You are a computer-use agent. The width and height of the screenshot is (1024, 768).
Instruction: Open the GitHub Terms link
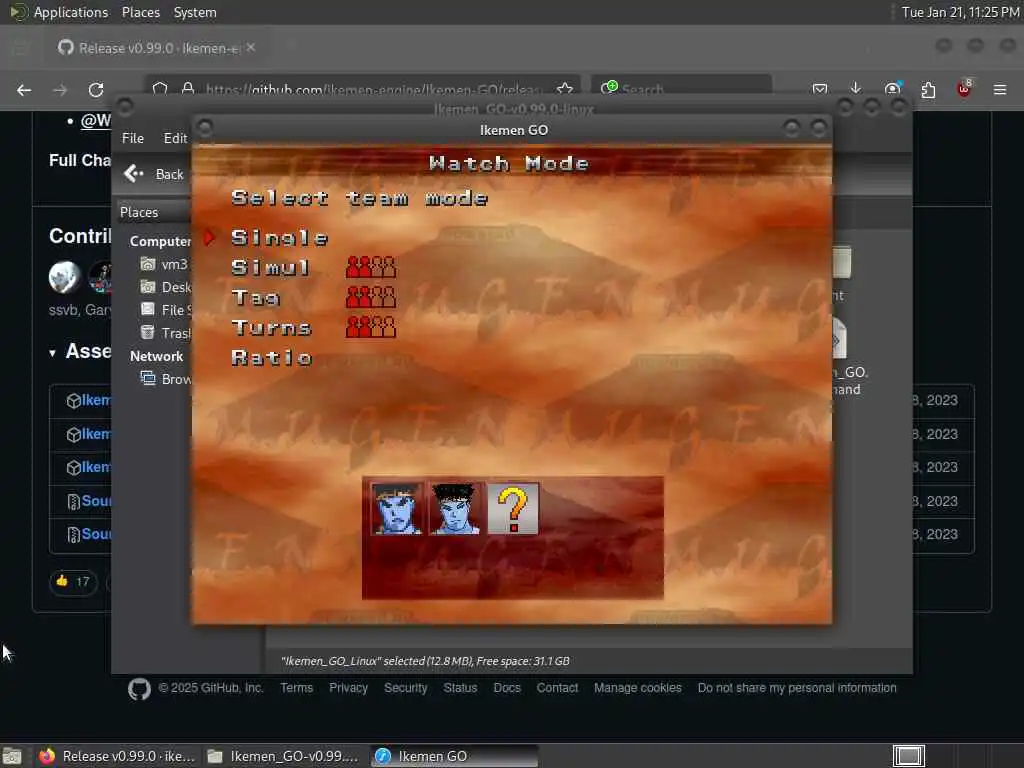click(296, 688)
